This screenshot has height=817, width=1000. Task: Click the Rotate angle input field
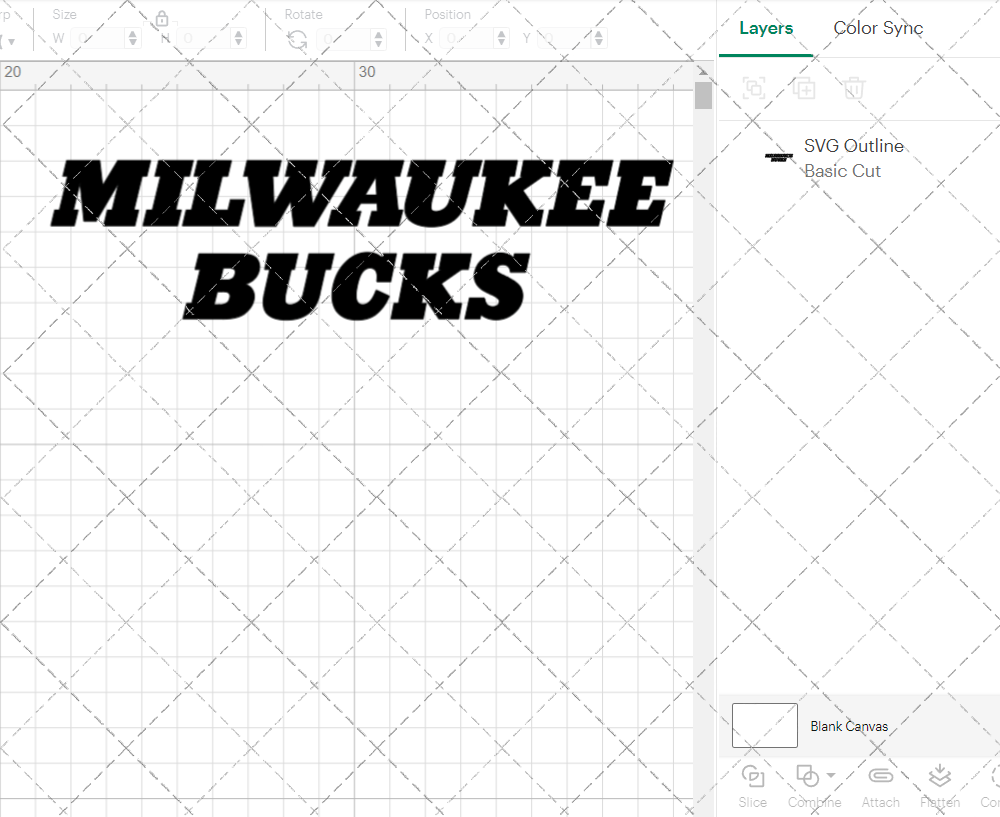(x=345, y=37)
